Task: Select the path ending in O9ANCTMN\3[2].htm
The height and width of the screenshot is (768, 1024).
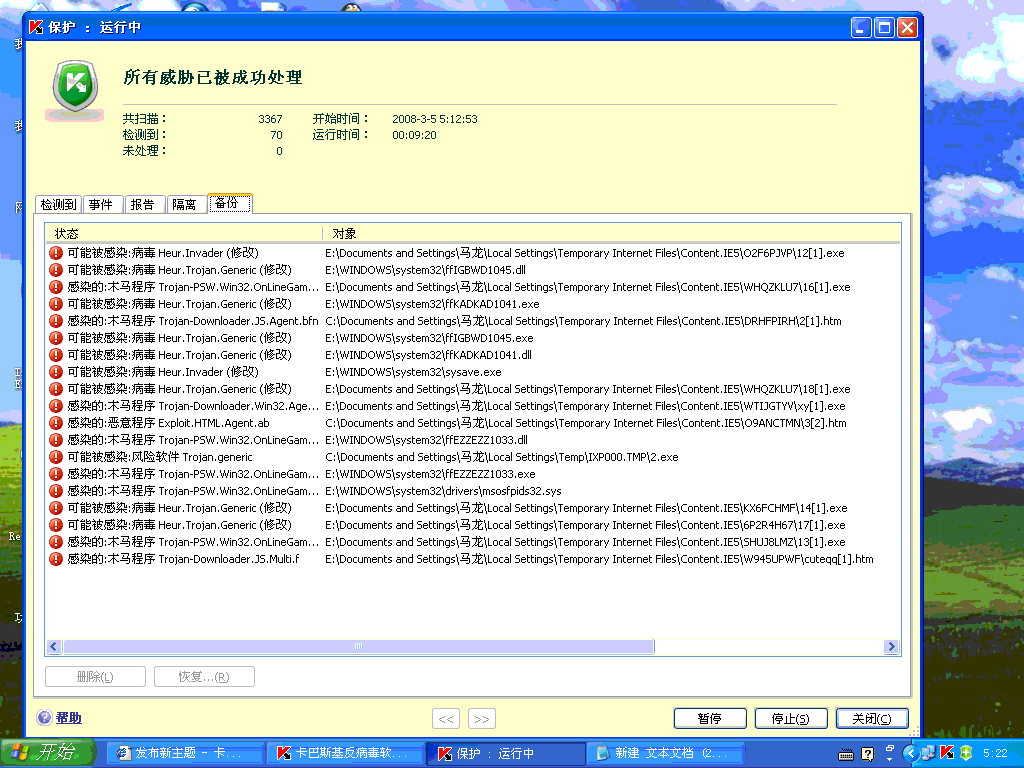Action: pos(586,423)
